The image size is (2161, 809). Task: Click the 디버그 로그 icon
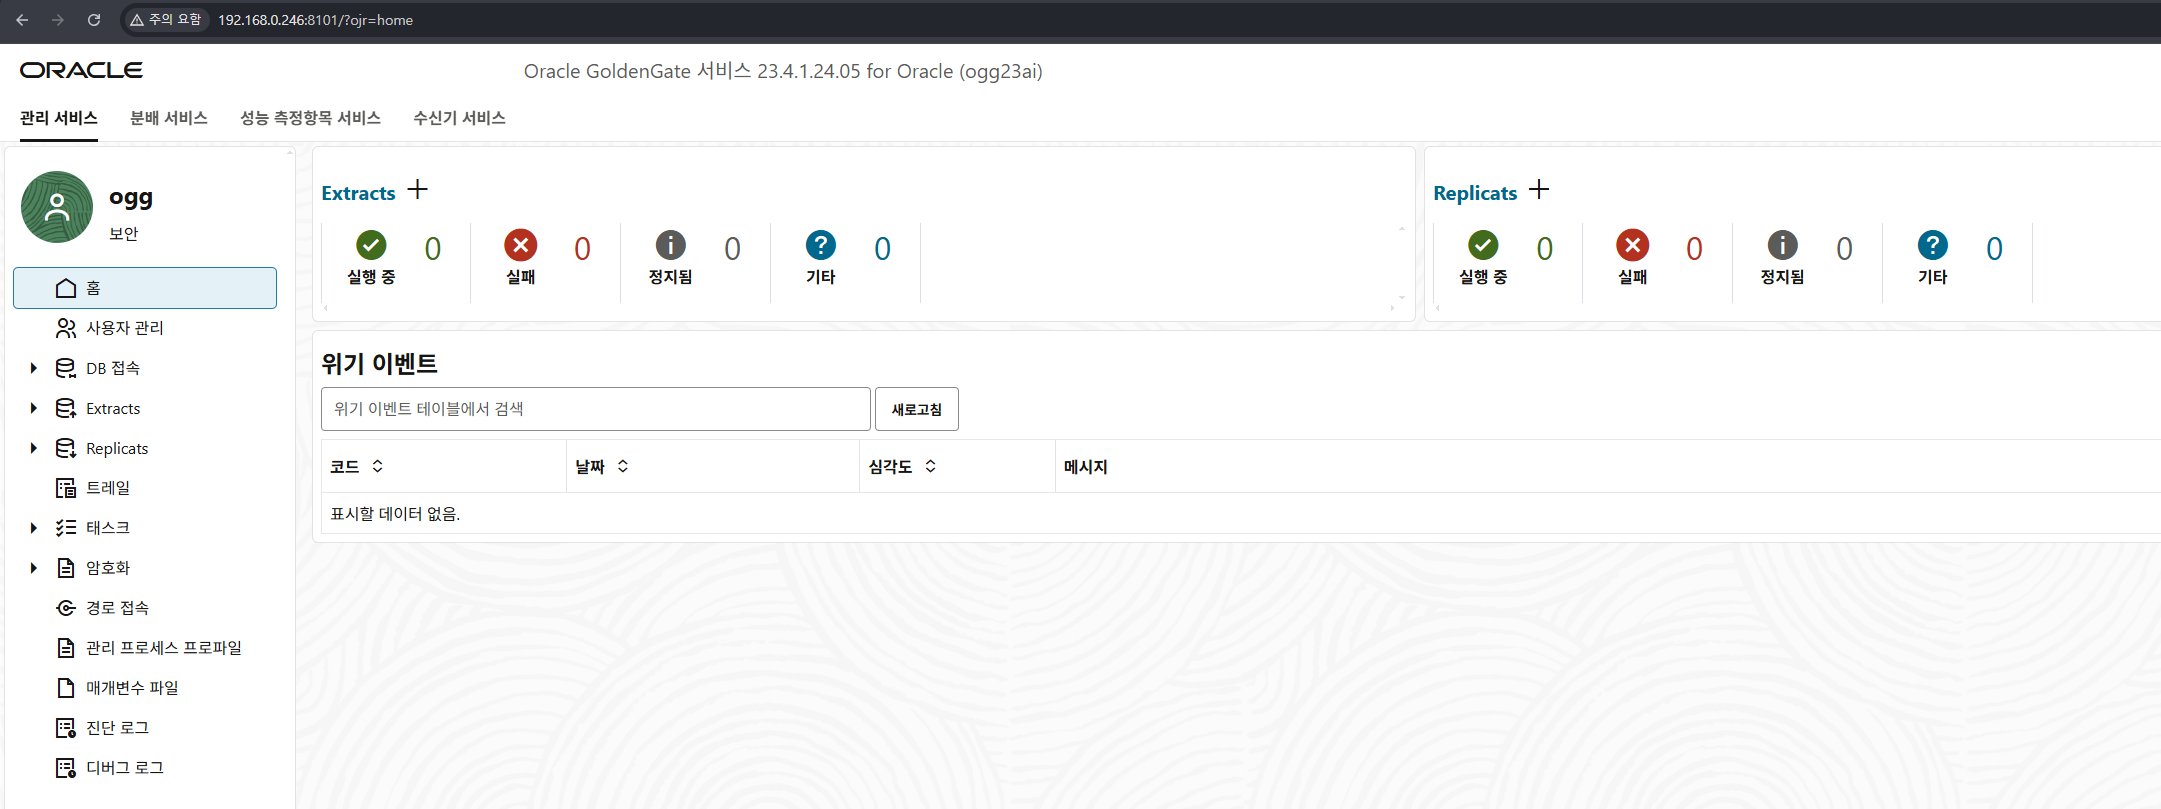click(66, 768)
